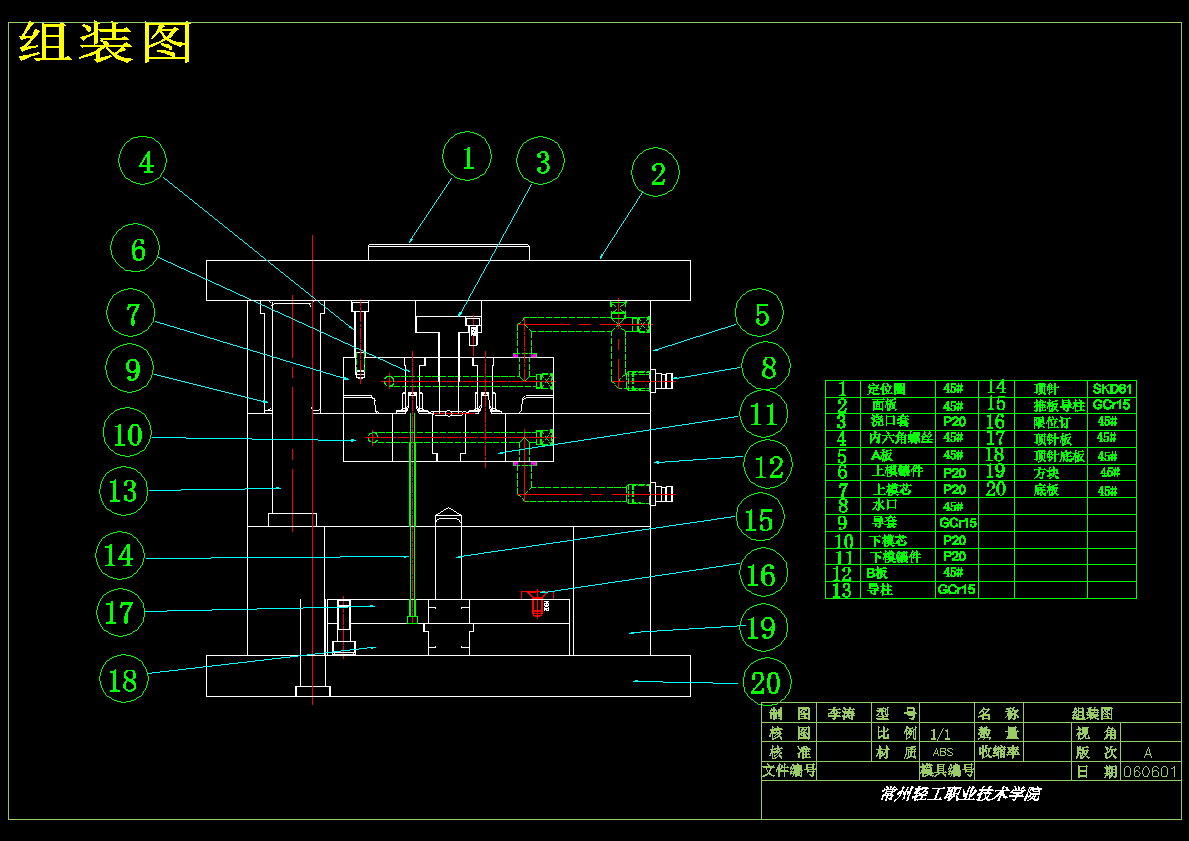1189x841 pixels.
Task: Click 'GCr15' material in the 导套 row
Action: (x=958, y=522)
